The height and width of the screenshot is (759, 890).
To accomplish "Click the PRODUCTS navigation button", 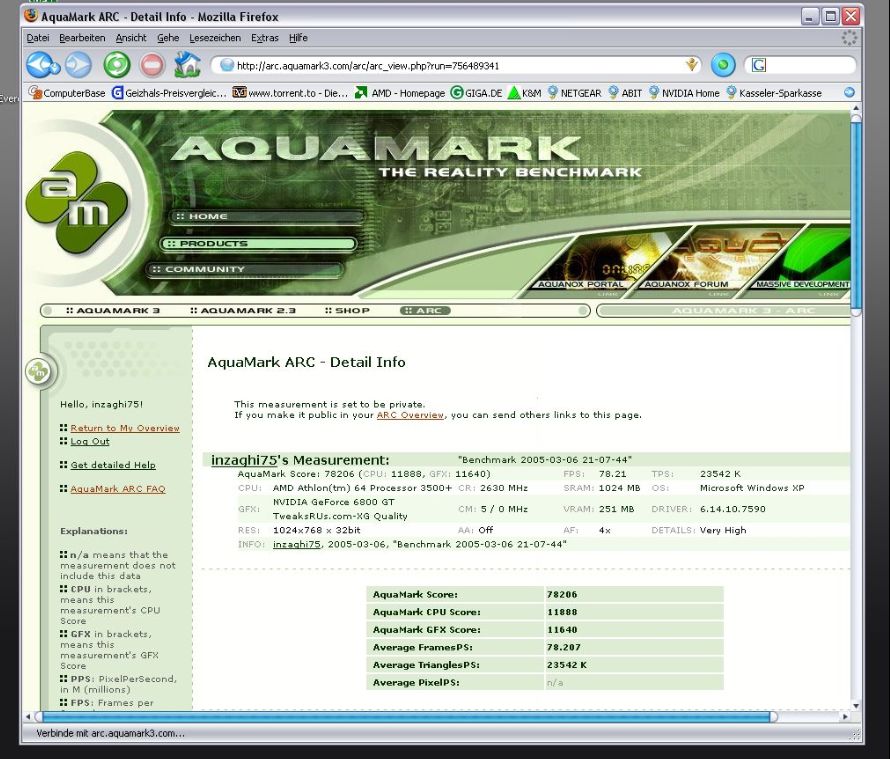I will coord(258,244).
